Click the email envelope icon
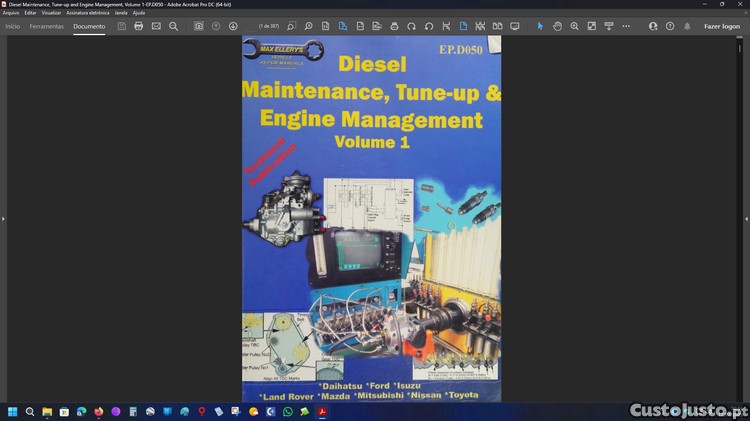 pyautogui.click(x=156, y=26)
